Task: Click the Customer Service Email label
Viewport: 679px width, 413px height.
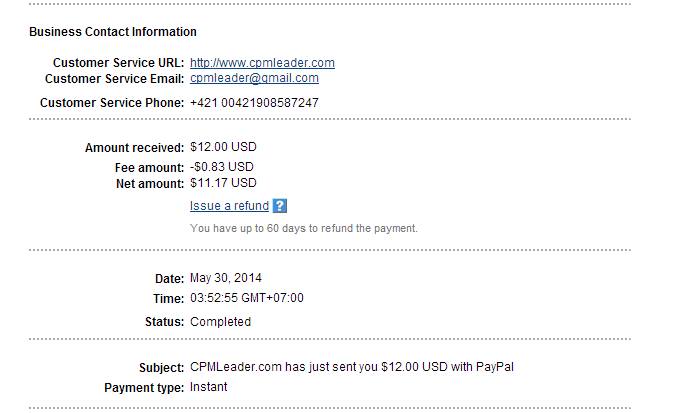Action: coord(114,79)
